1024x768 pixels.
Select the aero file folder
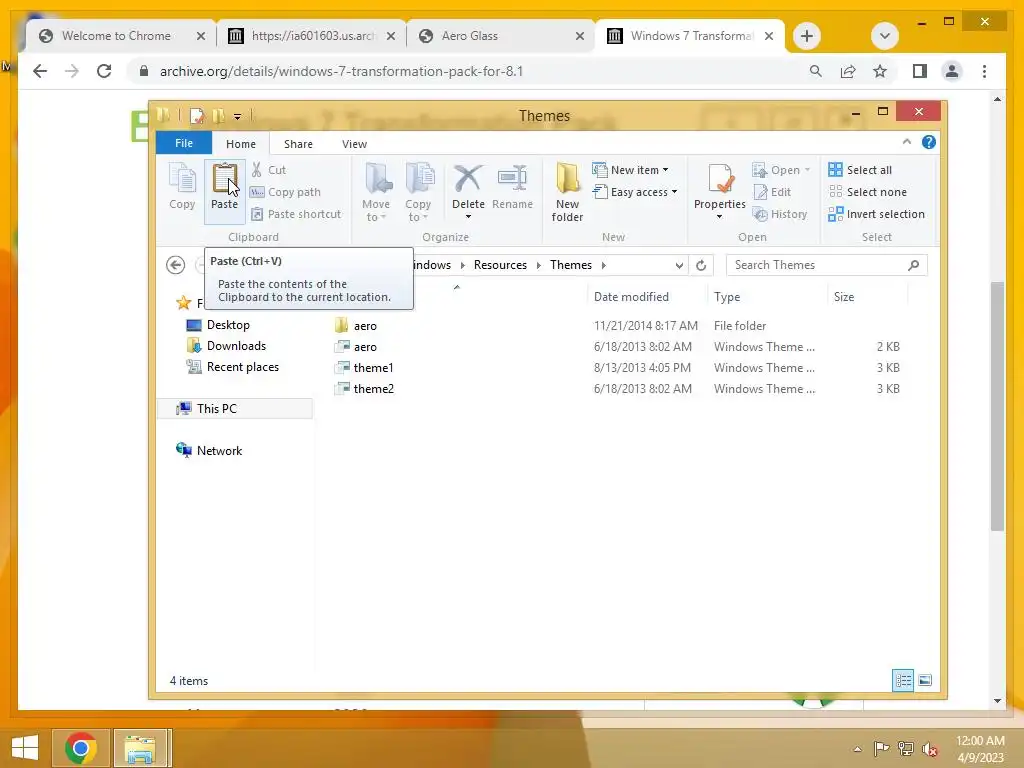tap(365, 325)
